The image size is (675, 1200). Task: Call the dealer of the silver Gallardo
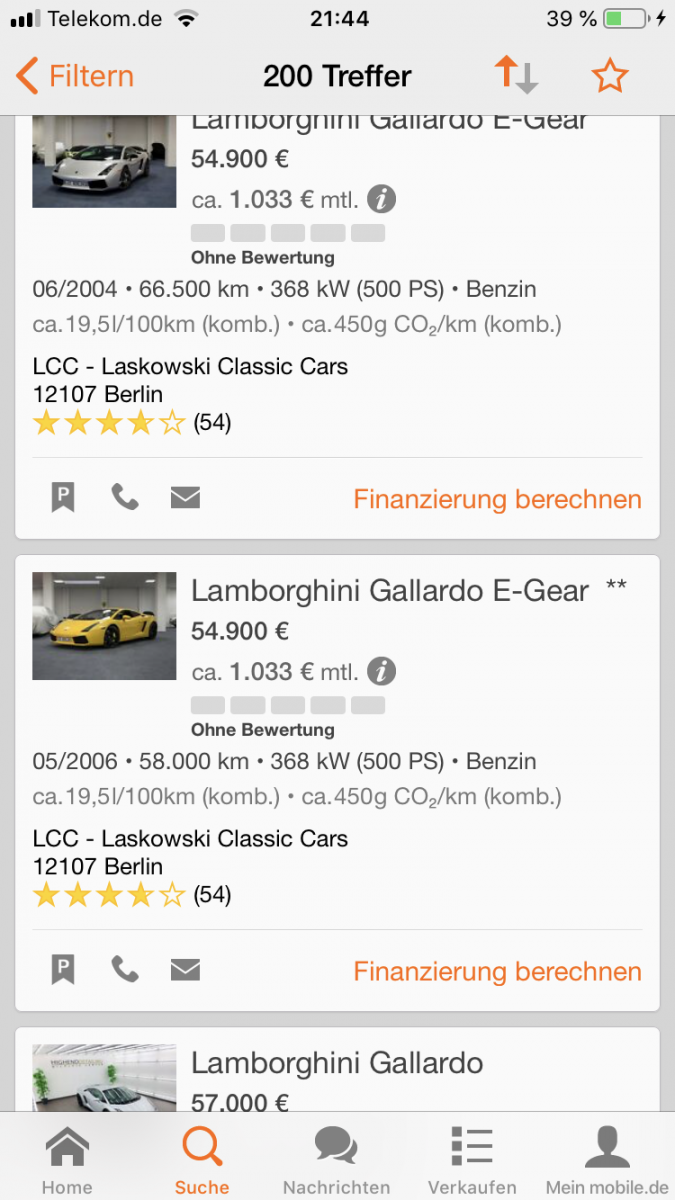pos(125,497)
